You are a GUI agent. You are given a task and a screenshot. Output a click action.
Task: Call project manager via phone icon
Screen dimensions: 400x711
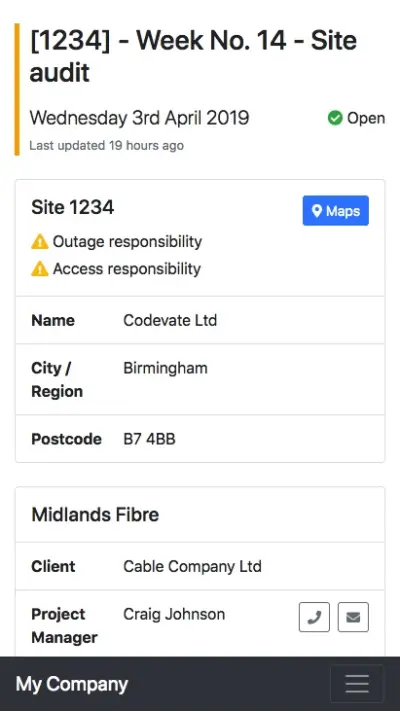(314, 617)
